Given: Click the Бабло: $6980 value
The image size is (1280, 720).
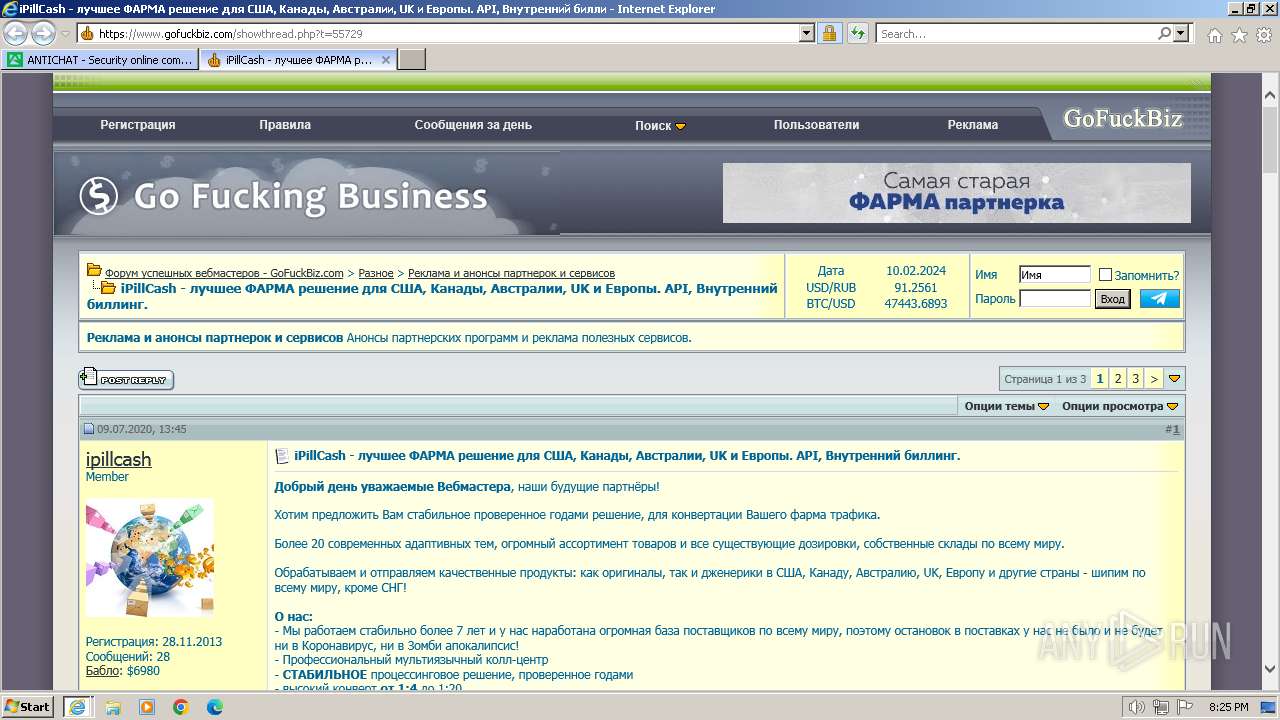Looking at the screenshot, I should click(142, 670).
